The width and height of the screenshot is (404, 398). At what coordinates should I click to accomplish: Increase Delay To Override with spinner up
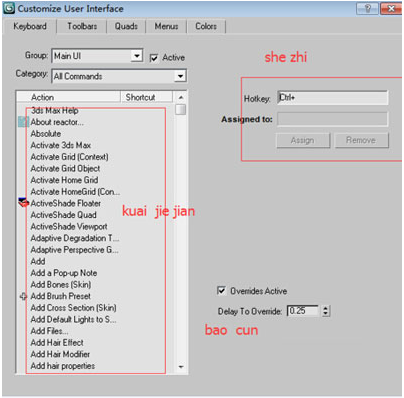pos(326,308)
